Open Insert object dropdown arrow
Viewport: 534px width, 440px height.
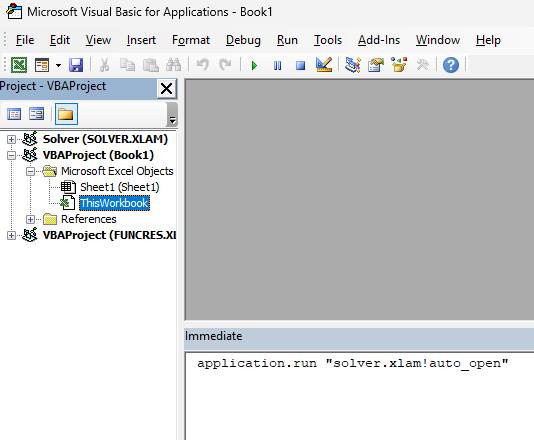pyautogui.click(x=58, y=65)
